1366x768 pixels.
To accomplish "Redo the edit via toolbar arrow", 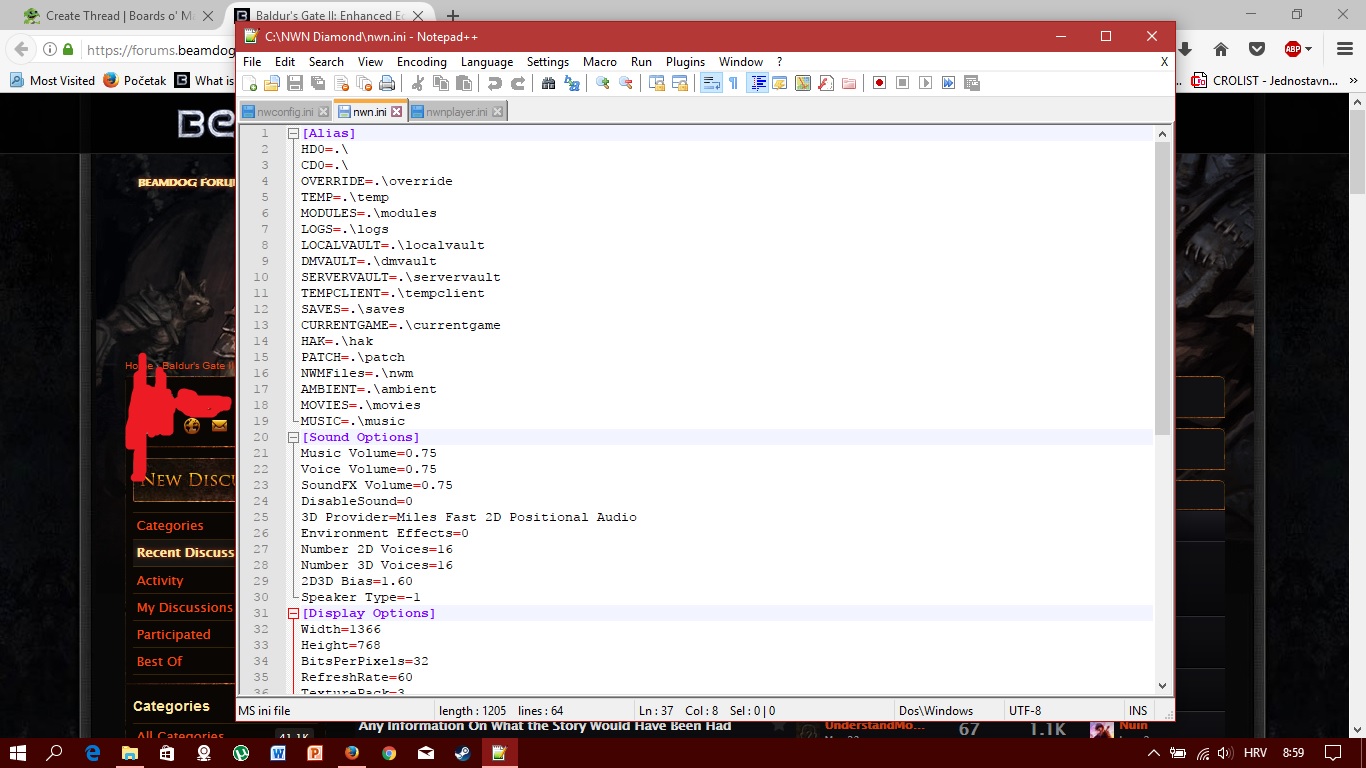I will (517, 83).
